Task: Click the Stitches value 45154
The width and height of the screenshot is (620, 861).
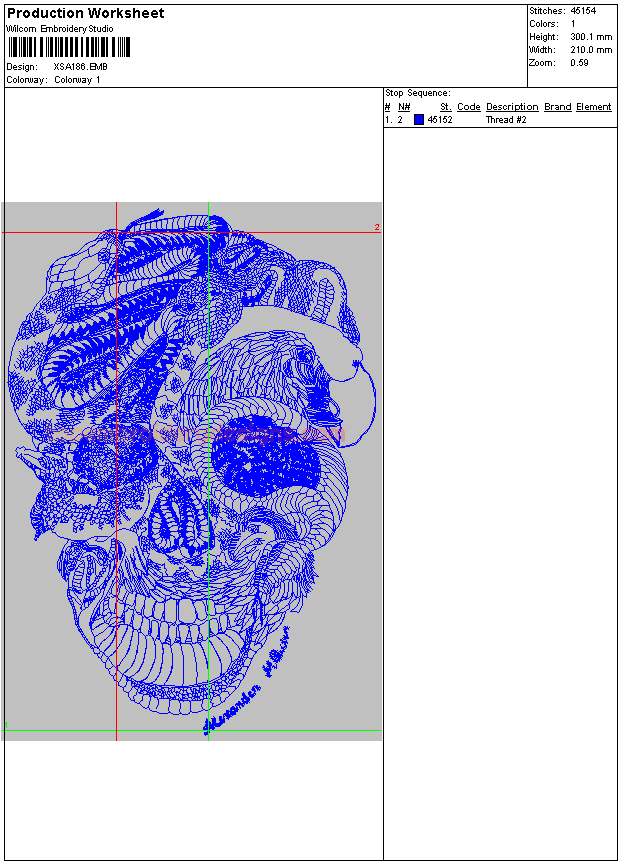Action: pos(583,11)
